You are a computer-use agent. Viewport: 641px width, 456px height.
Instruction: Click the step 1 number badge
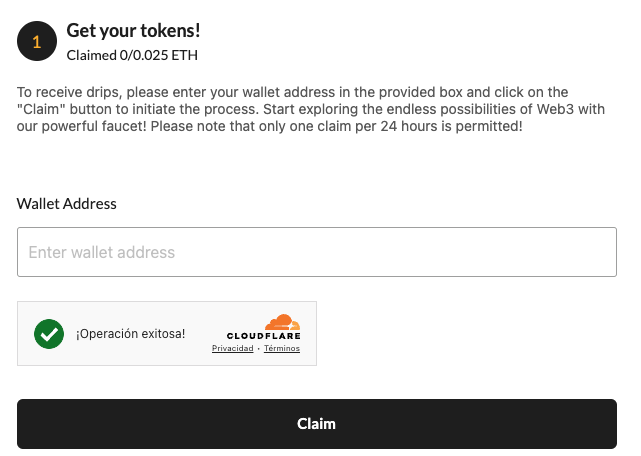pyautogui.click(x=37, y=42)
